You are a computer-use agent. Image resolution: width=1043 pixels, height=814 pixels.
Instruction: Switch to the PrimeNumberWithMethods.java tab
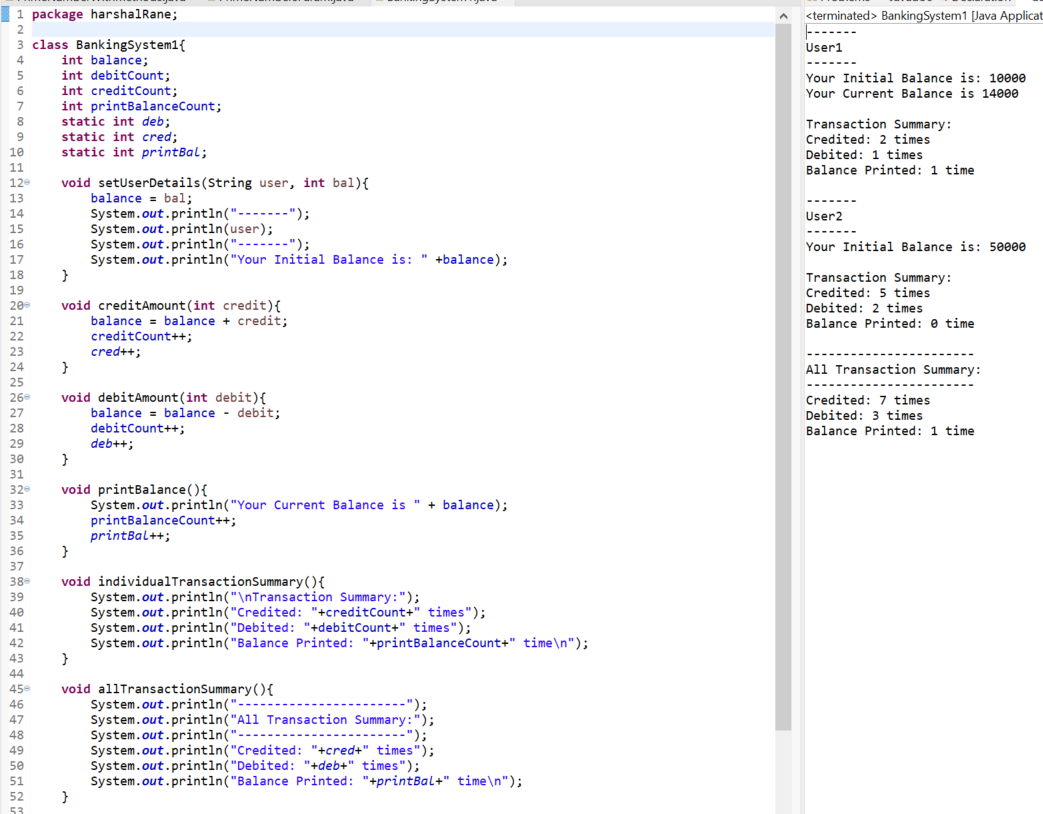click(x=100, y=3)
